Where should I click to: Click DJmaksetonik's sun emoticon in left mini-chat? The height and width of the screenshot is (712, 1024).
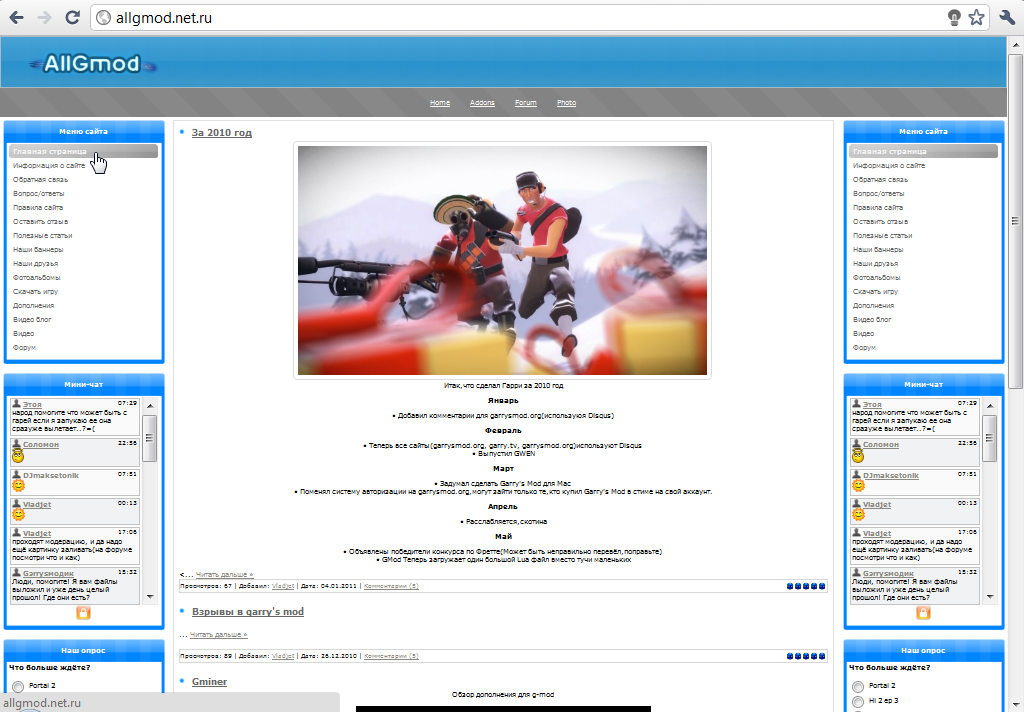(18, 485)
